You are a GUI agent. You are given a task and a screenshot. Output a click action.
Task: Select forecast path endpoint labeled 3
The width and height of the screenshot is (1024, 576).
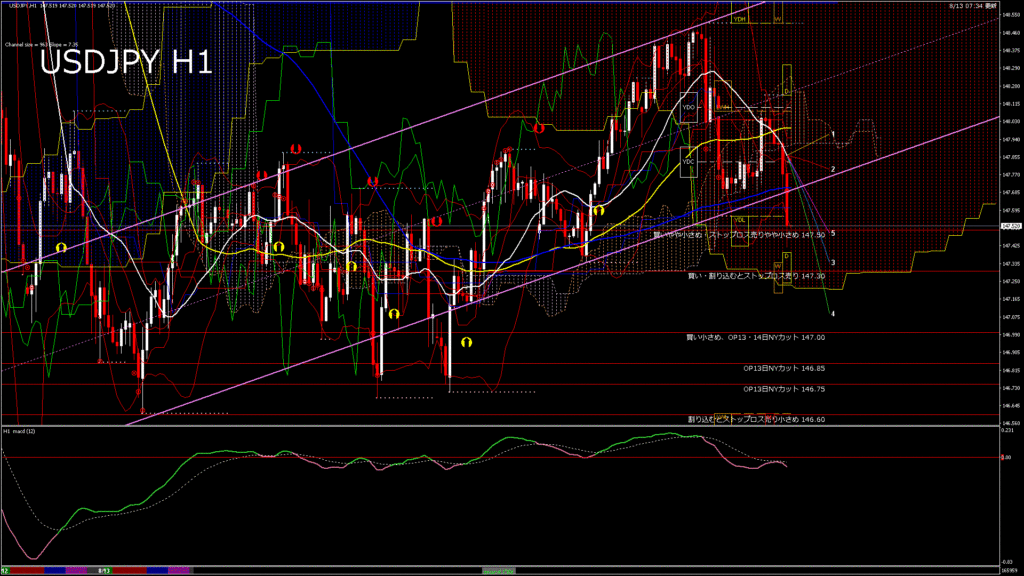[833, 262]
